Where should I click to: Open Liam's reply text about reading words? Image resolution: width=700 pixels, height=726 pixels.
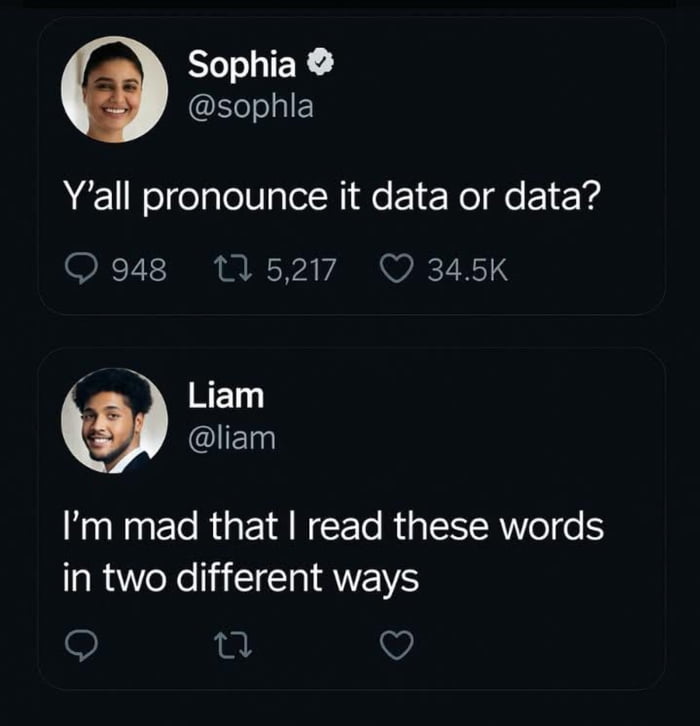coord(333,551)
